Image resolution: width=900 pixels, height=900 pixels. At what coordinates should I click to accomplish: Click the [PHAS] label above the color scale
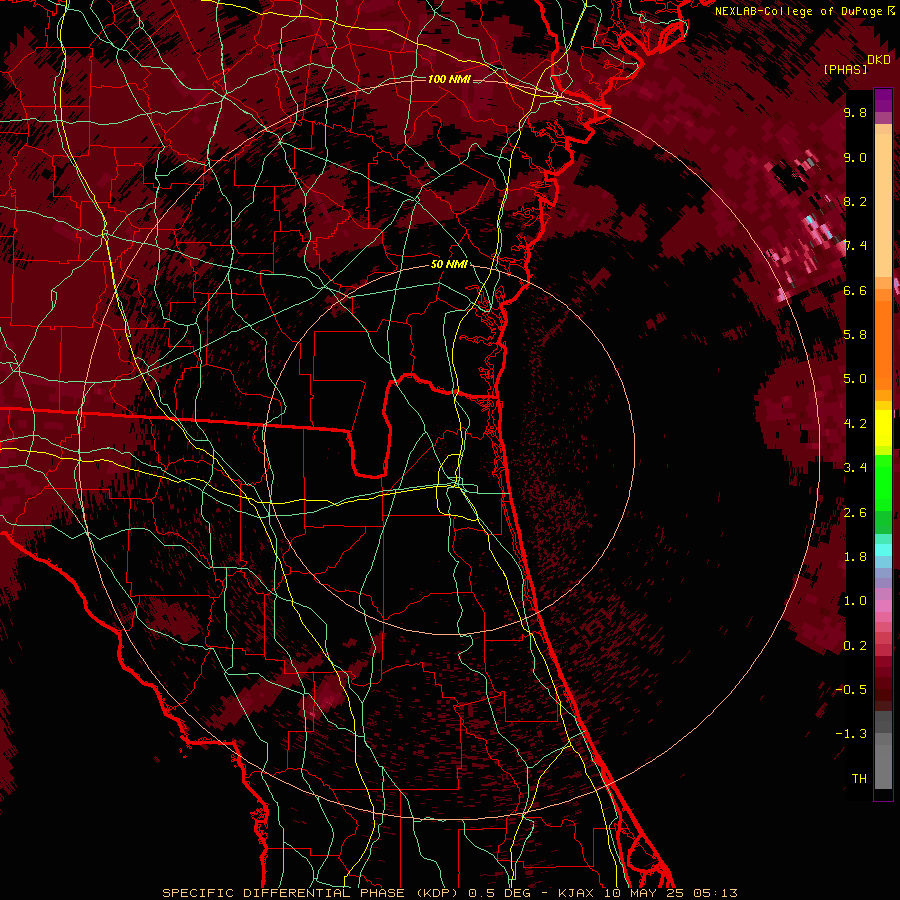pyautogui.click(x=845, y=69)
